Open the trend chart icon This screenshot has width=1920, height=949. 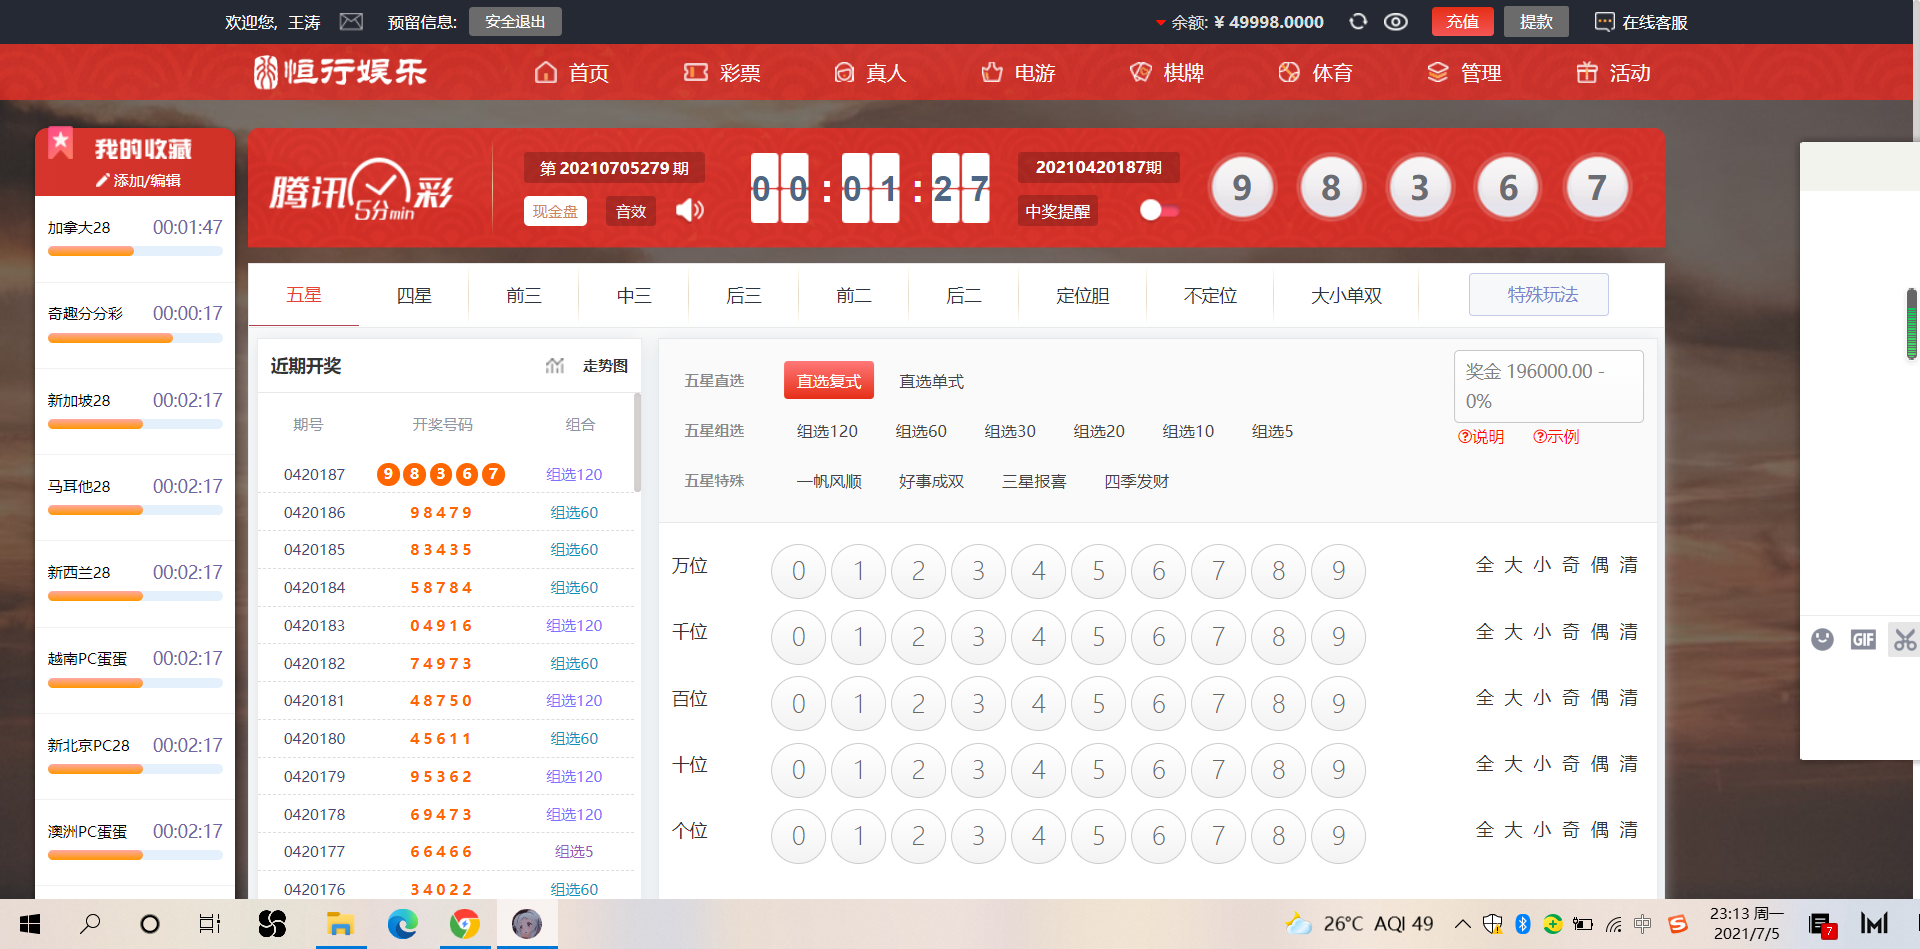(555, 366)
